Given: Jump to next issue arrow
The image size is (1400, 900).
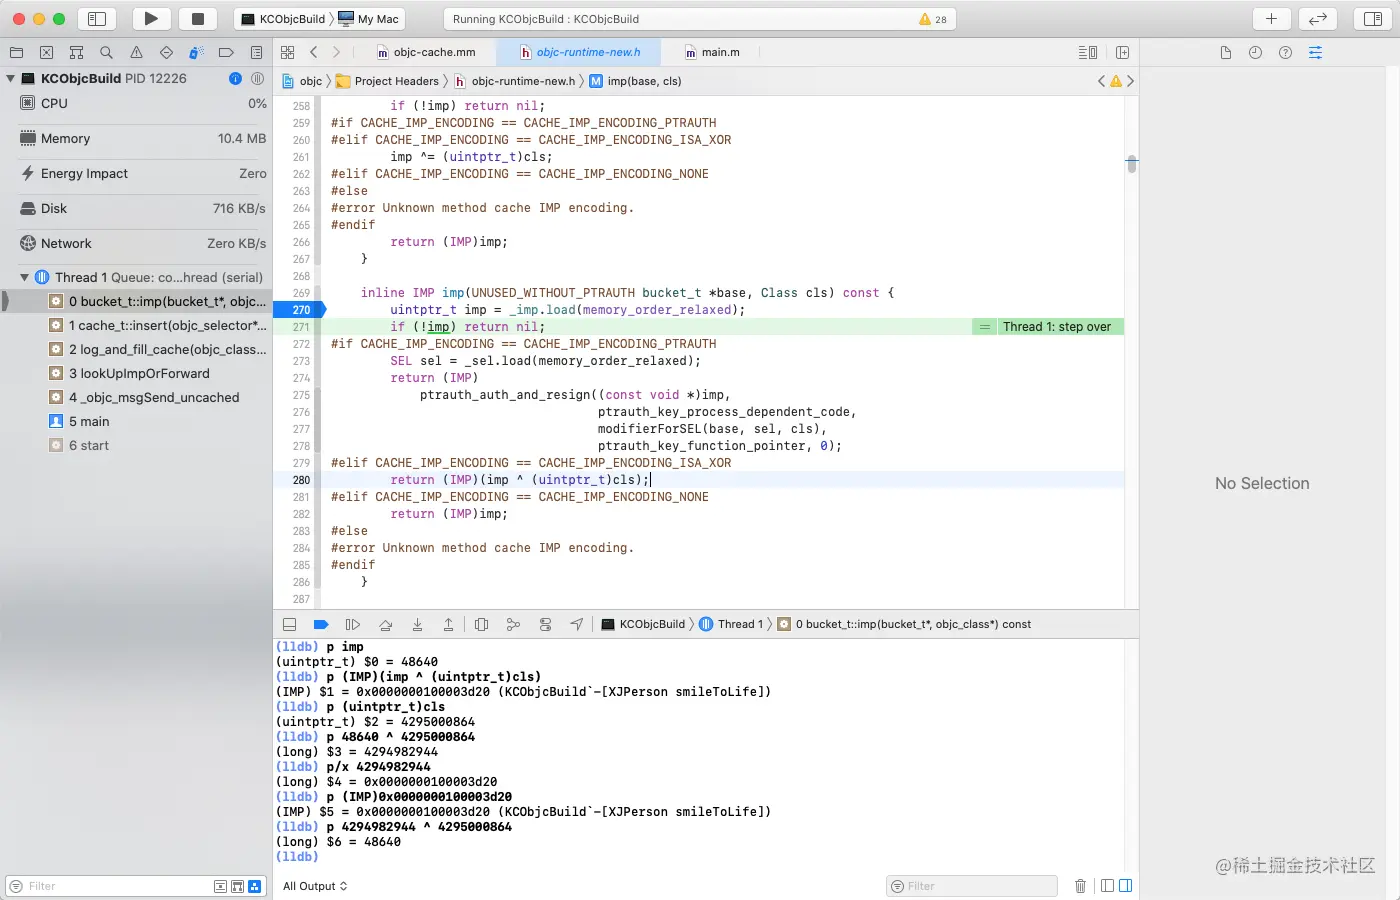Looking at the screenshot, I should (1130, 81).
